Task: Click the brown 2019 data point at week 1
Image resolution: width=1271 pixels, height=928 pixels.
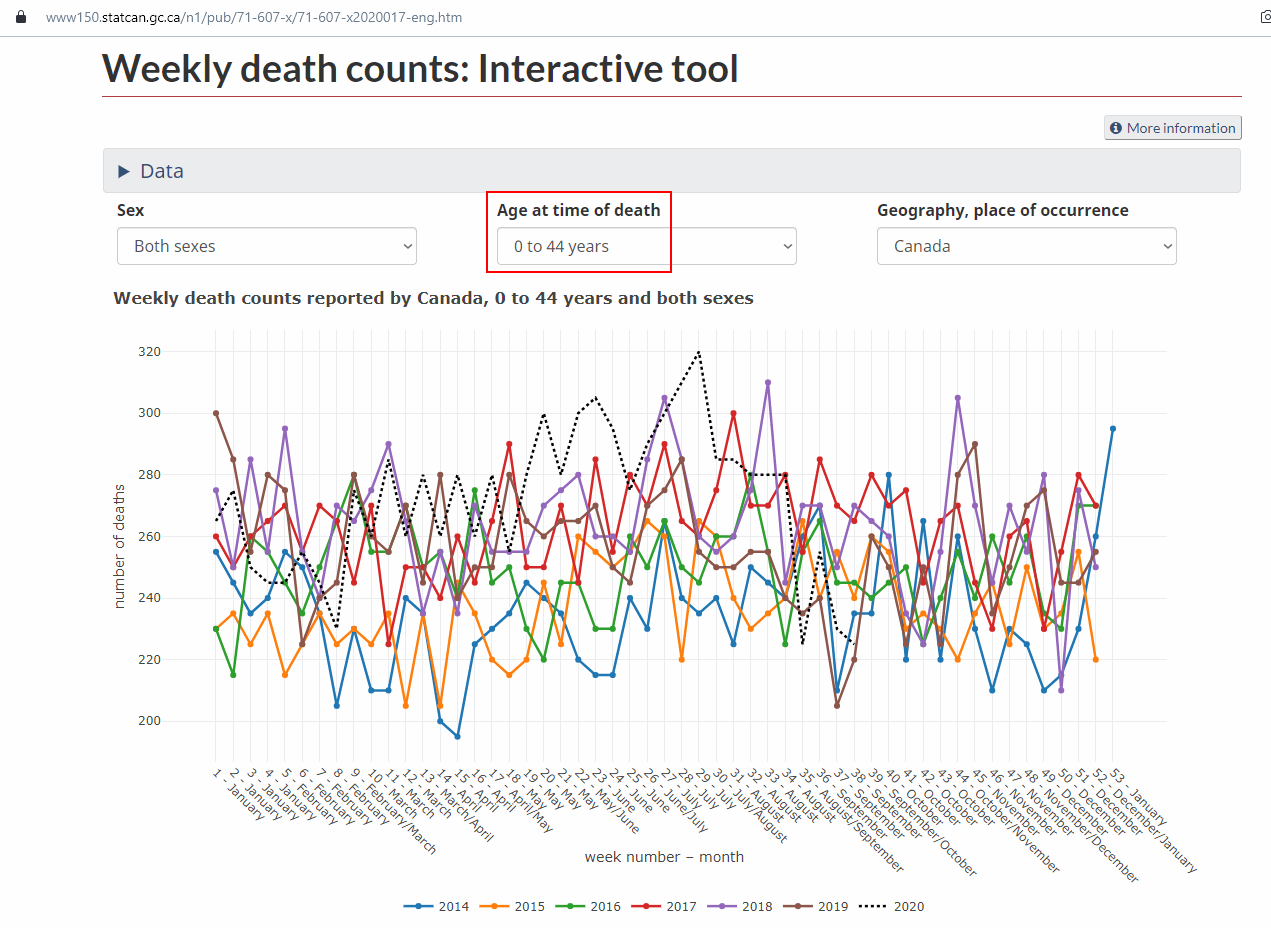Action: [216, 413]
